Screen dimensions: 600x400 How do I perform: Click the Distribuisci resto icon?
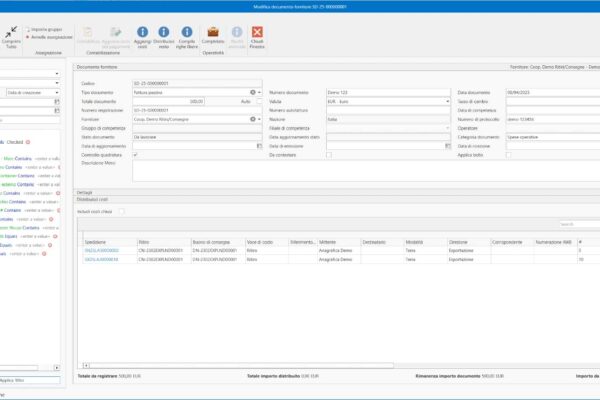(164, 32)
